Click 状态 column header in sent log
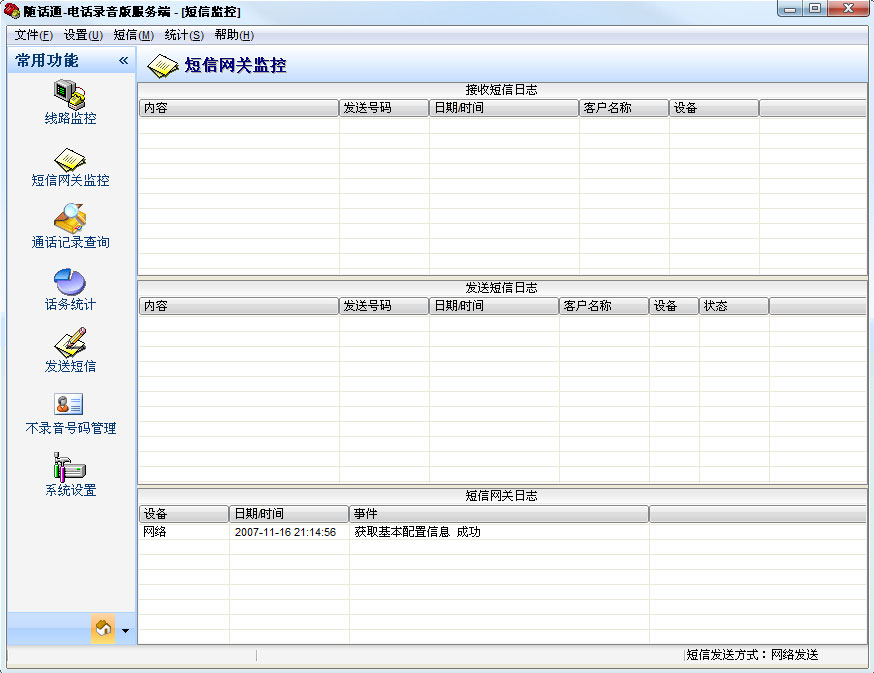 (x=733, y=306)
